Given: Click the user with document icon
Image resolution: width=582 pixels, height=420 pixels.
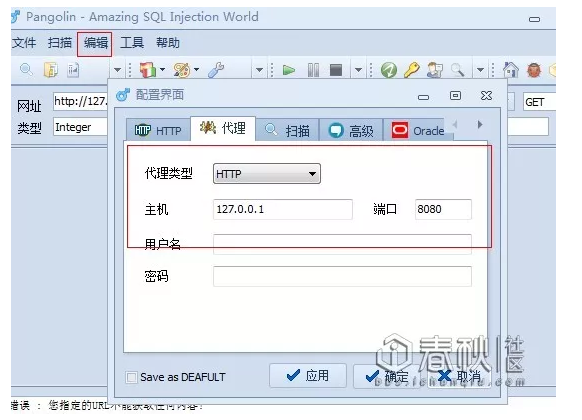Looking at the screenshot, I should point(435,70).
